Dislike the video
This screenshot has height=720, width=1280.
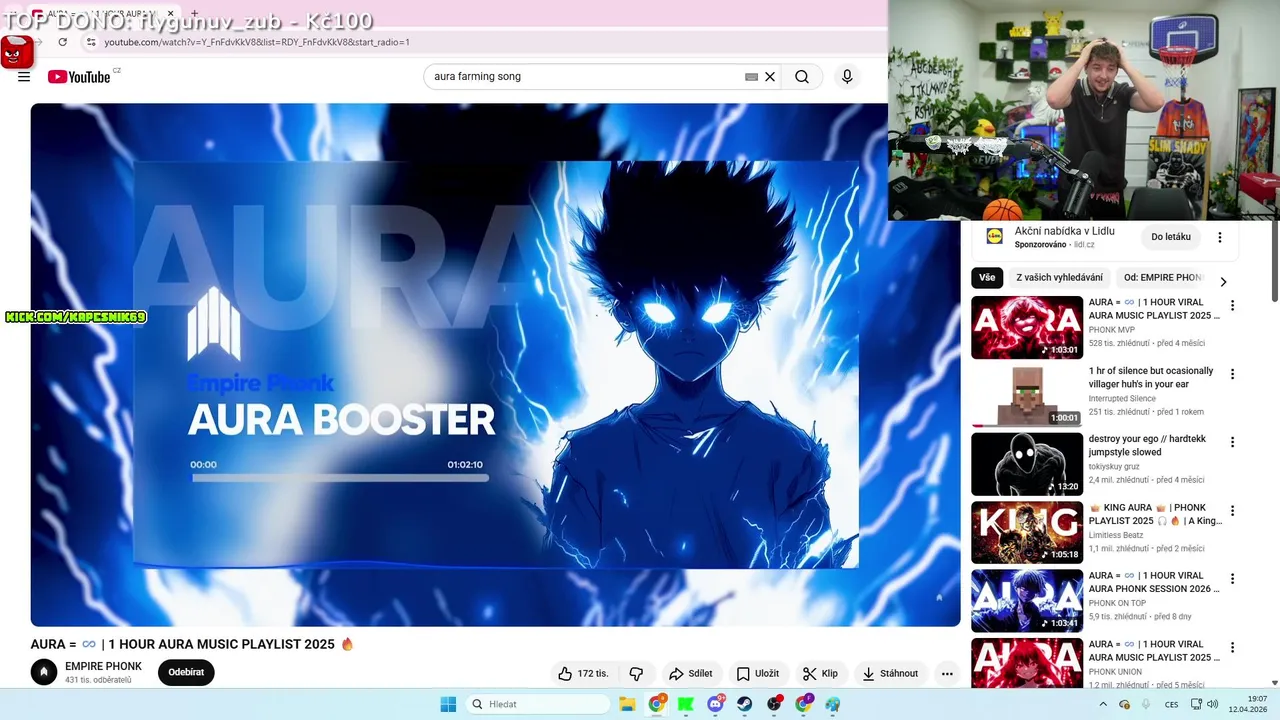[636, 673]
